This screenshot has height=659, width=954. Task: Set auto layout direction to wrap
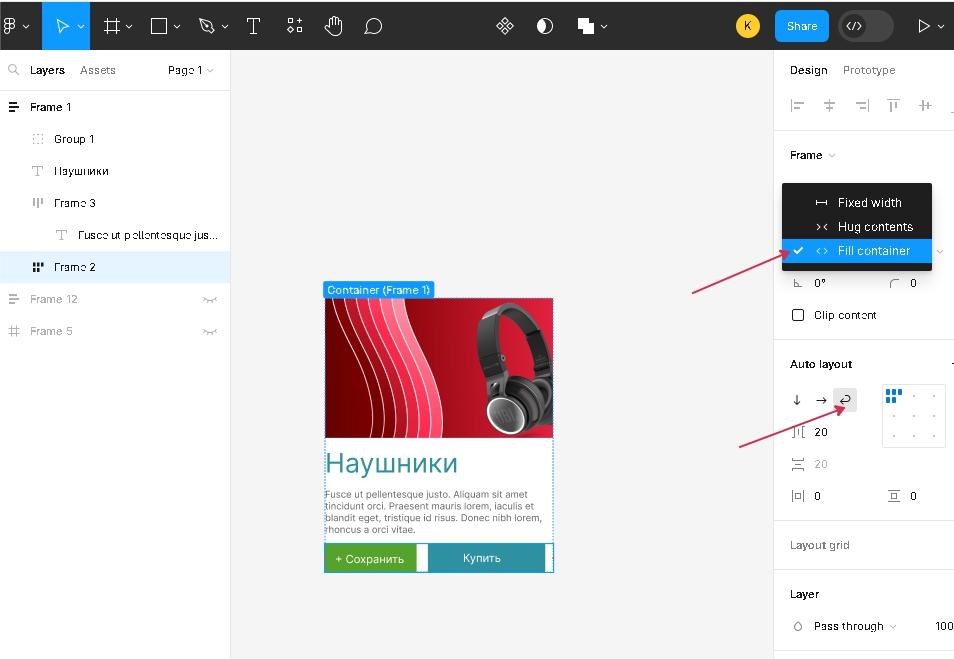(x=845, y=400)
